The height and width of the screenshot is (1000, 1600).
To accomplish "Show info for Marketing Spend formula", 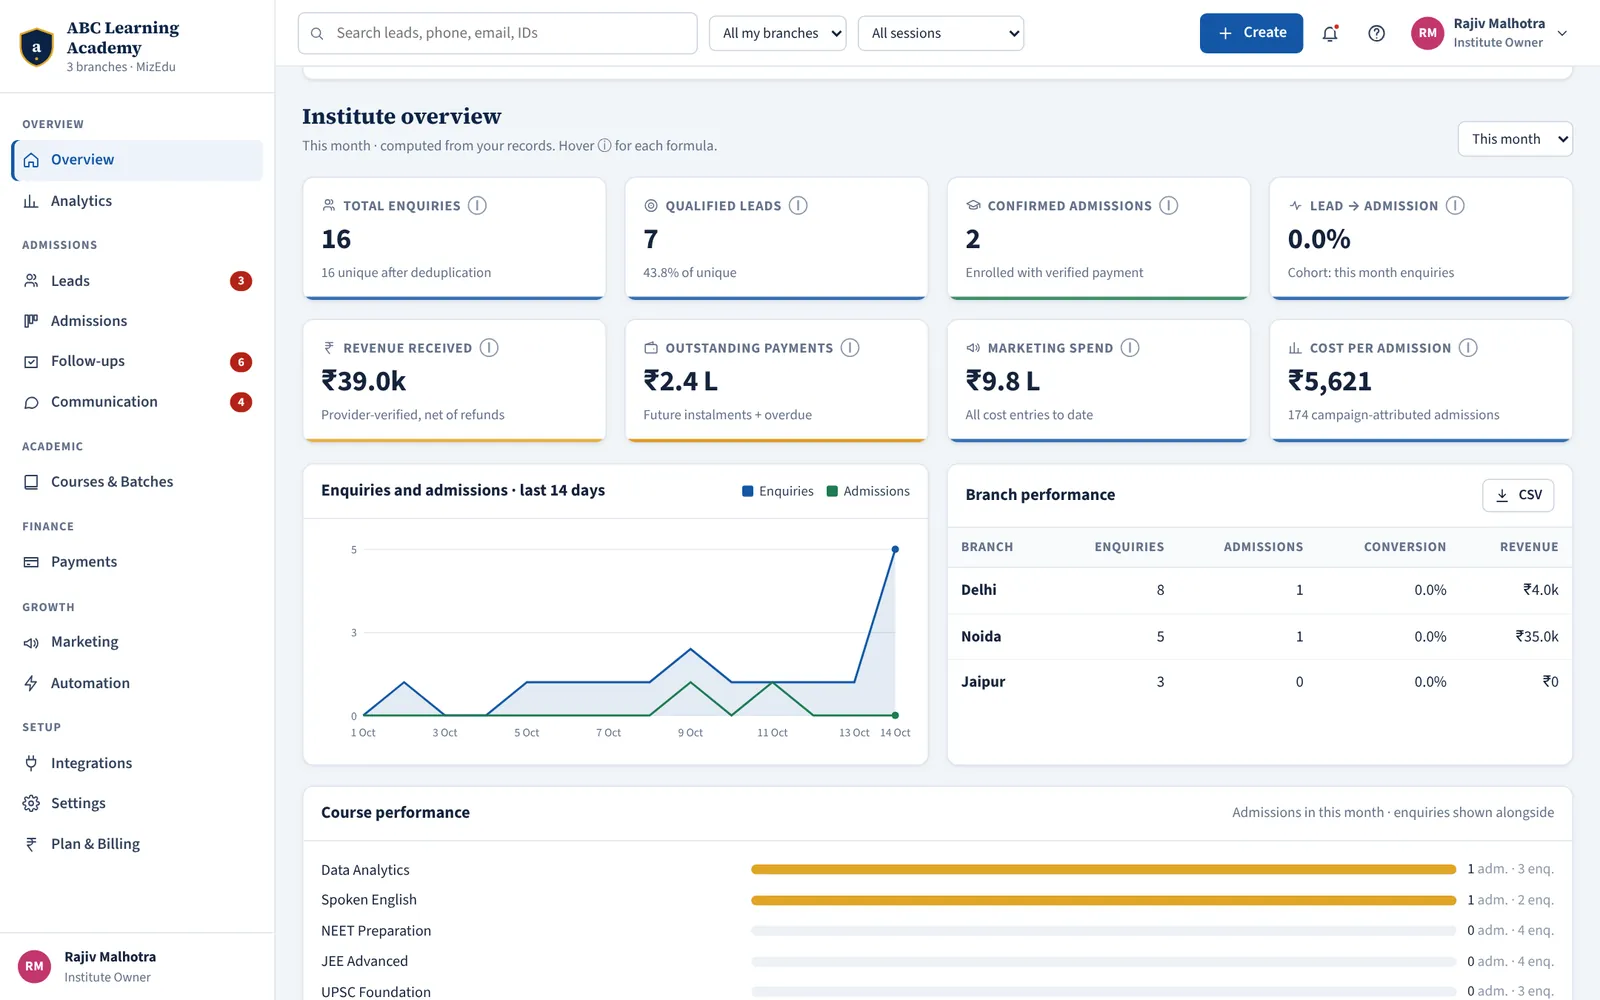I will point(1130,348).
